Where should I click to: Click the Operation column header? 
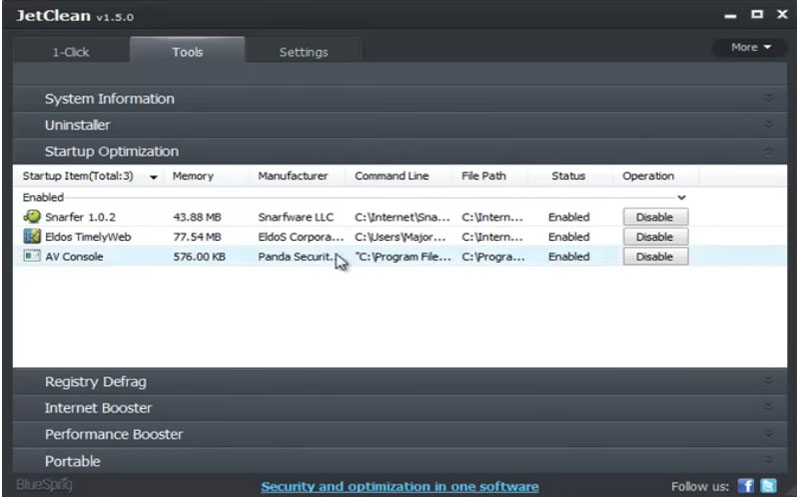pos(648,176)
